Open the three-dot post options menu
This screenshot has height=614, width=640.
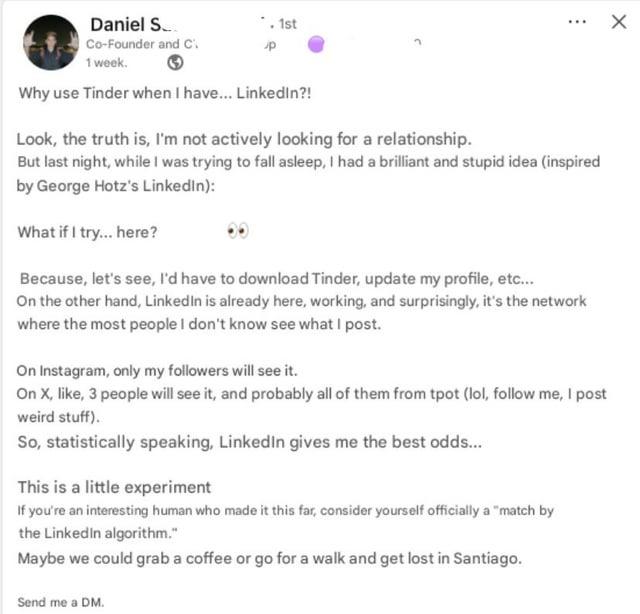576,22
